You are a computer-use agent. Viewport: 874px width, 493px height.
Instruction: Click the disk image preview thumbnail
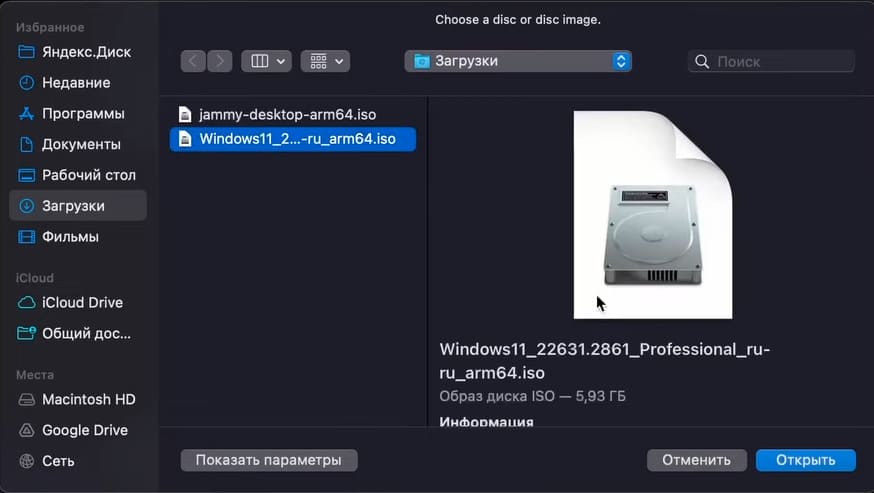[652, 215]
